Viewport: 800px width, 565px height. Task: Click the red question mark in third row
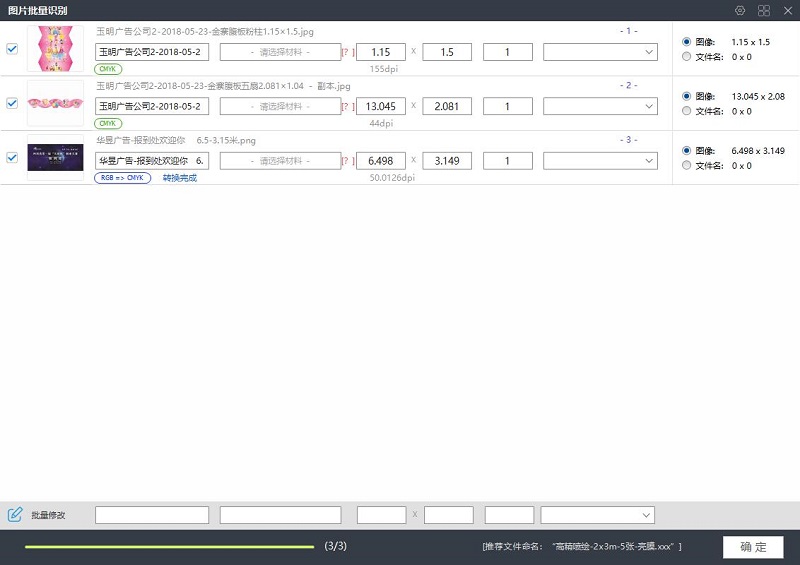click(x=347, y=161)
